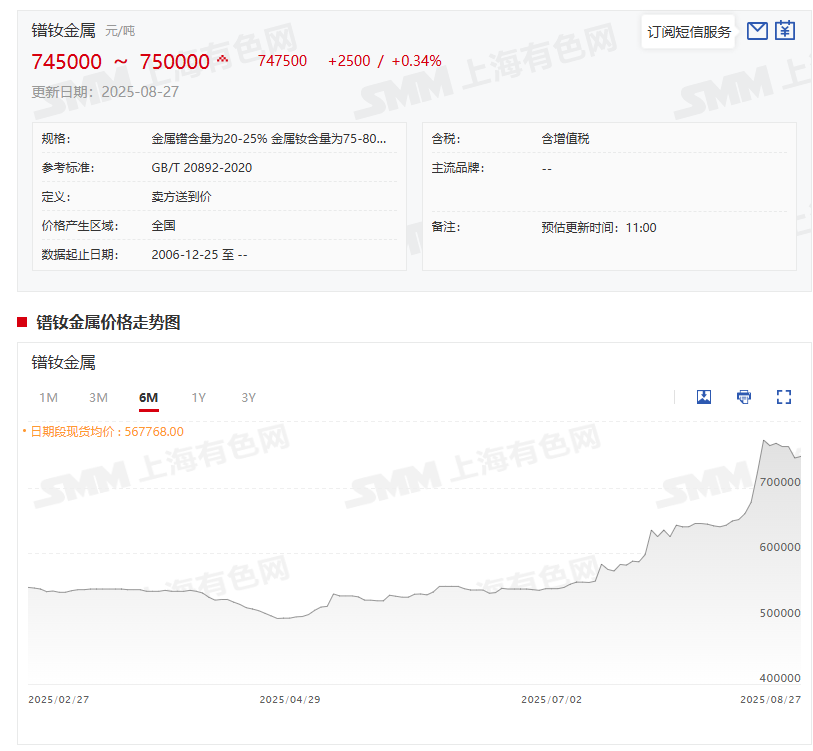This screenshot has width=813, height=751.
Task: Save the chart as an image
Action: tap(704, 397)
